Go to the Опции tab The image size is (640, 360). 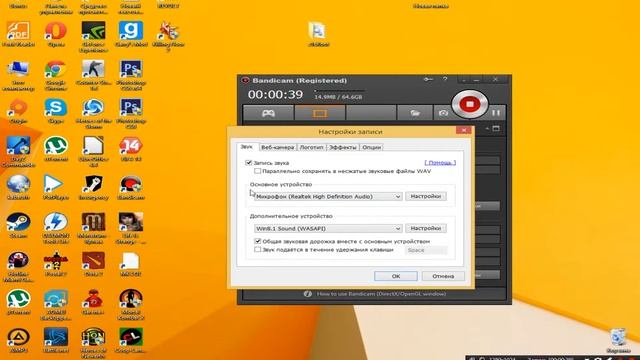click(371, 147)
